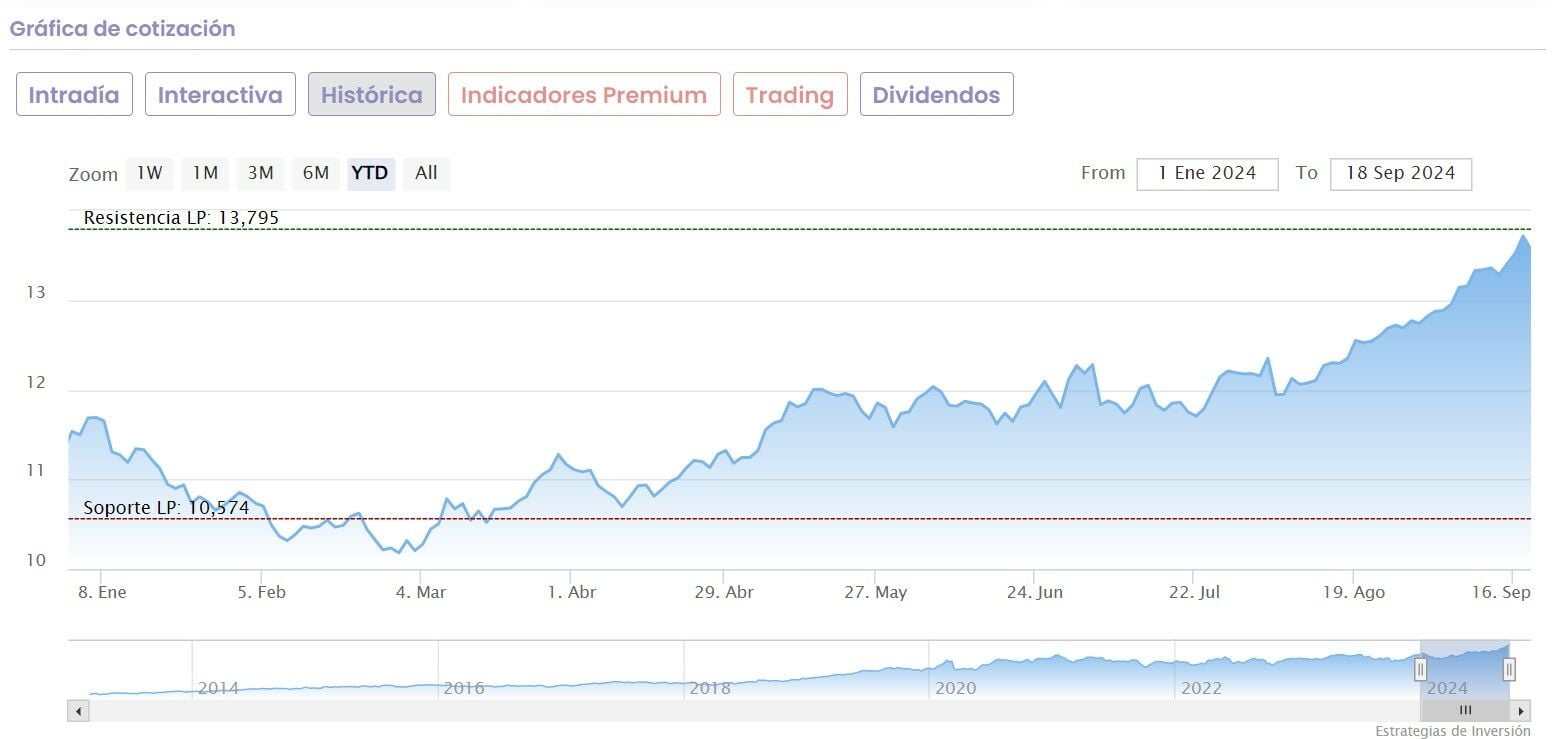This screenshot has width=1553, height=739.
Task: Open the Interactiva chart tab
Action: [220, 95]
